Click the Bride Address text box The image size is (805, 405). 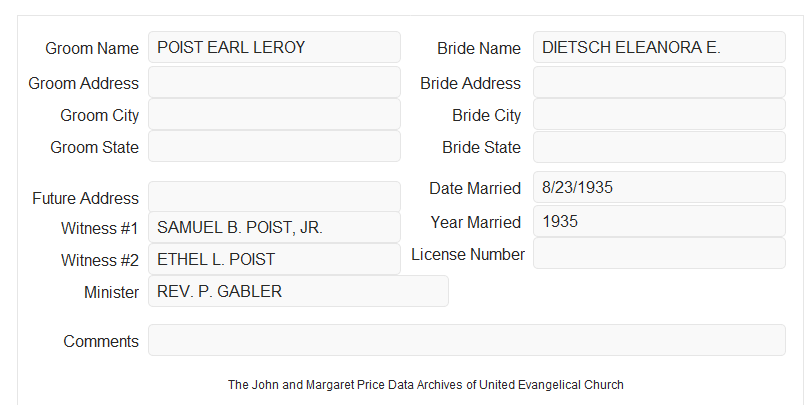click(659, 82)
